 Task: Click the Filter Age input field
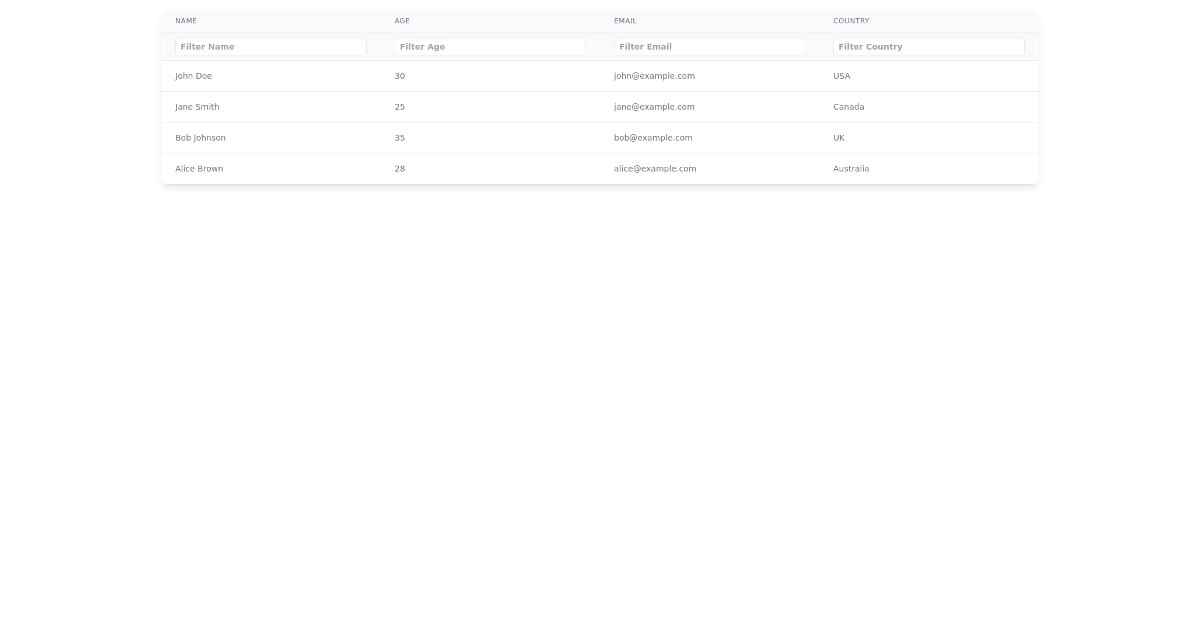pos(490,46)
